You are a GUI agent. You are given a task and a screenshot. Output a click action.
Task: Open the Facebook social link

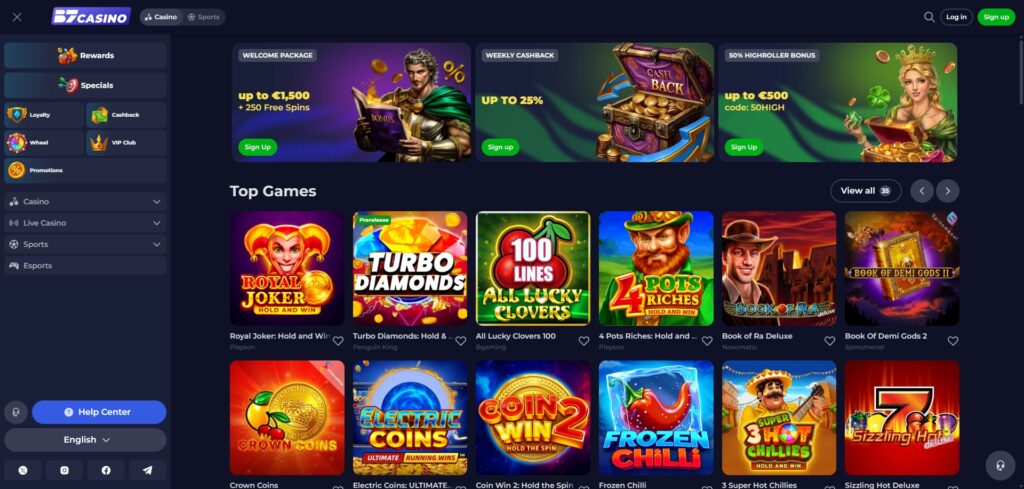(106, 470)
